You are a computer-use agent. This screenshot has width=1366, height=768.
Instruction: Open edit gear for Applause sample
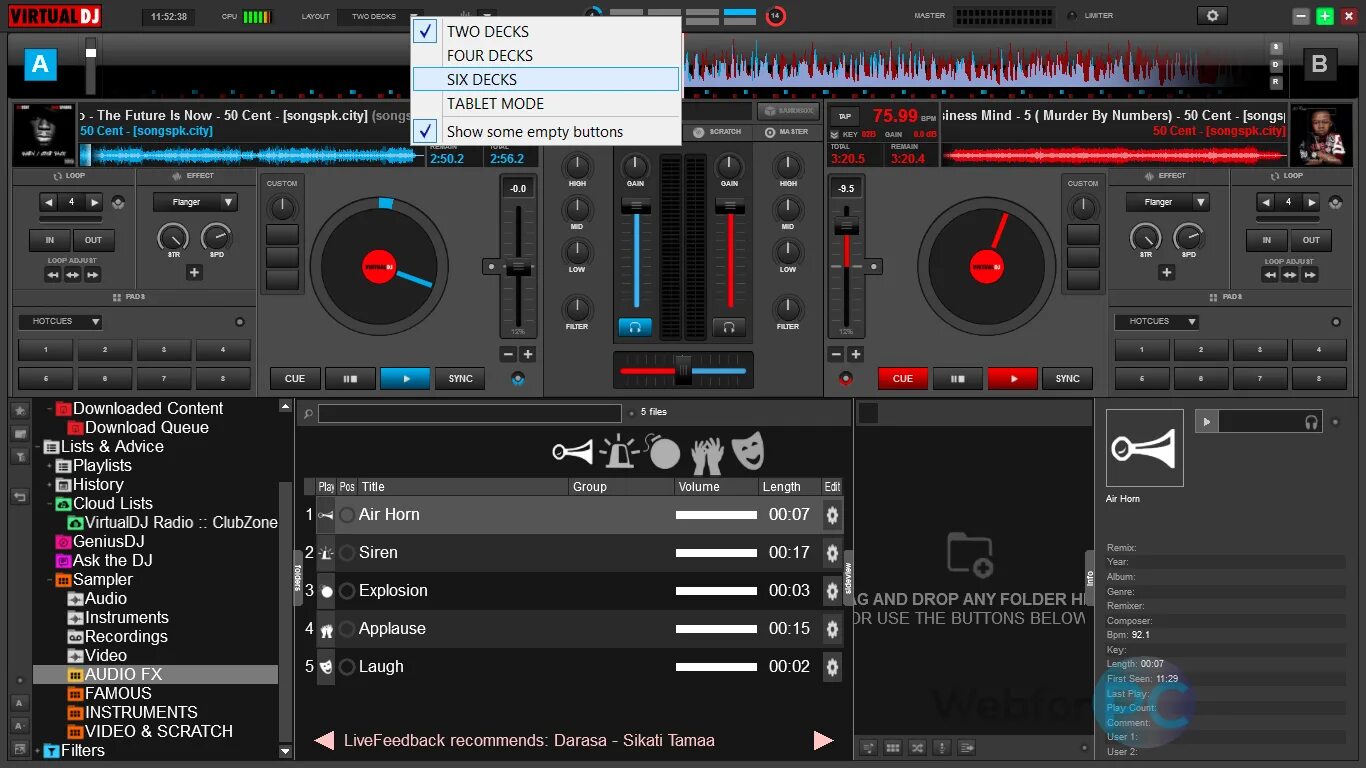pyautogui.click(x=832, y=629)
